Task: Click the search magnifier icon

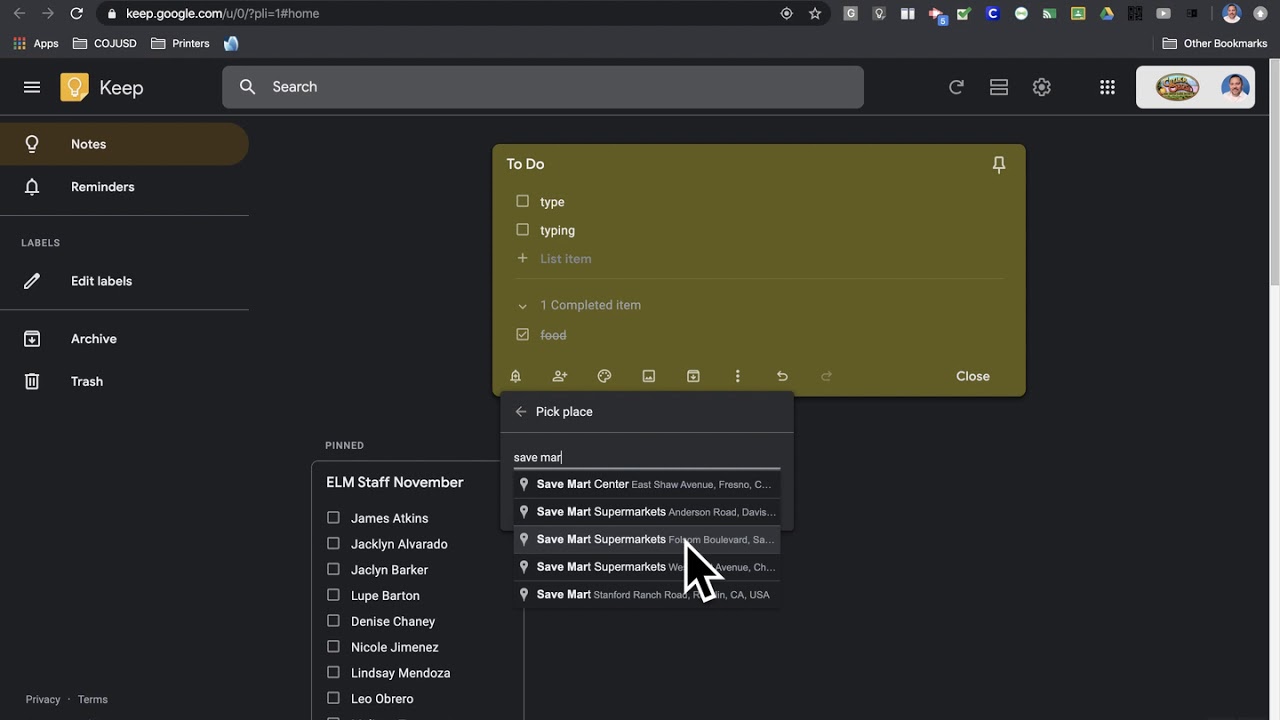Action: (x=247, y=87)
